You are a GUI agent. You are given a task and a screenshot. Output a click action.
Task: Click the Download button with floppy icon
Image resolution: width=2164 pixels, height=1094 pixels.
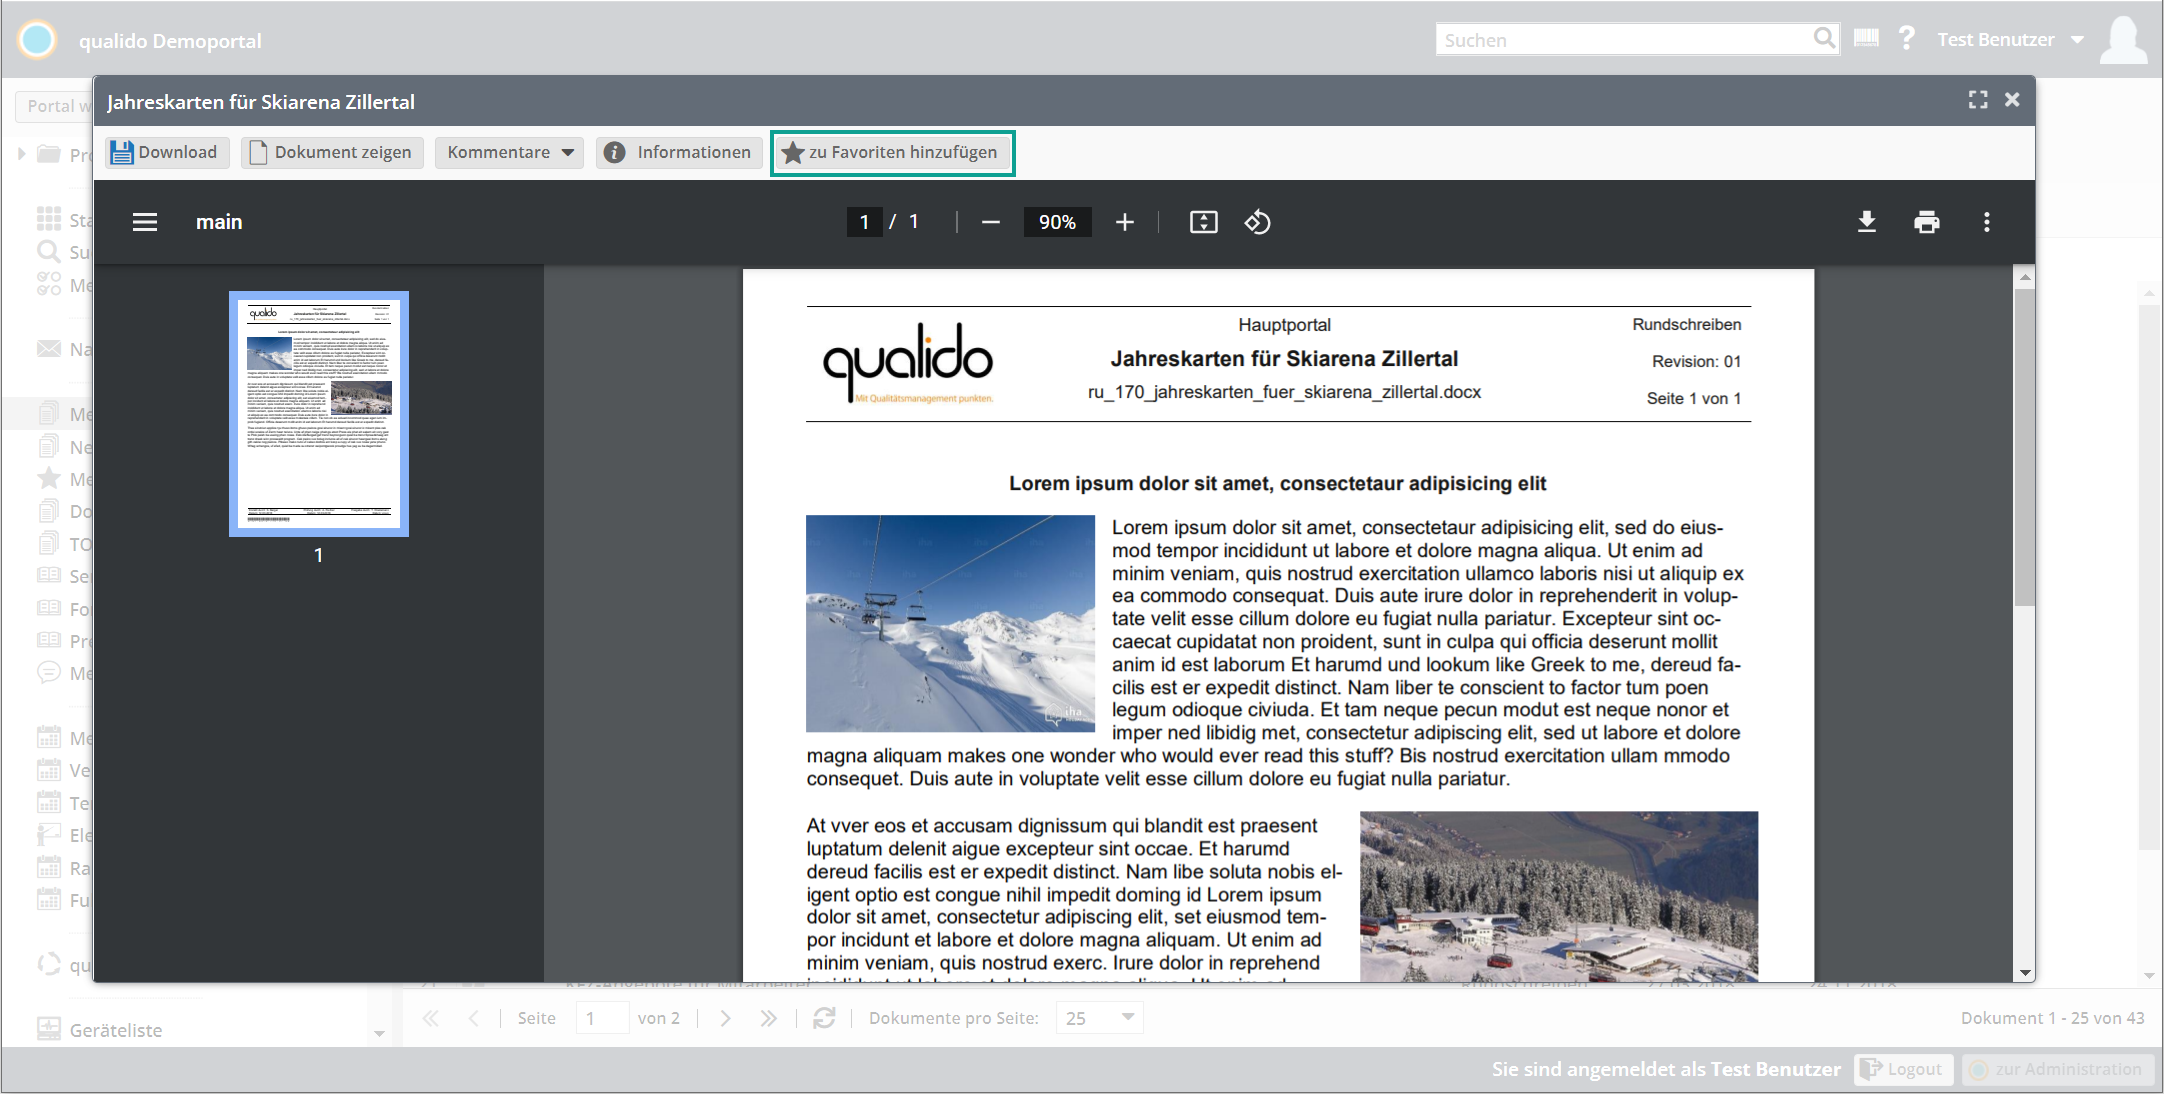click(167, 152)
